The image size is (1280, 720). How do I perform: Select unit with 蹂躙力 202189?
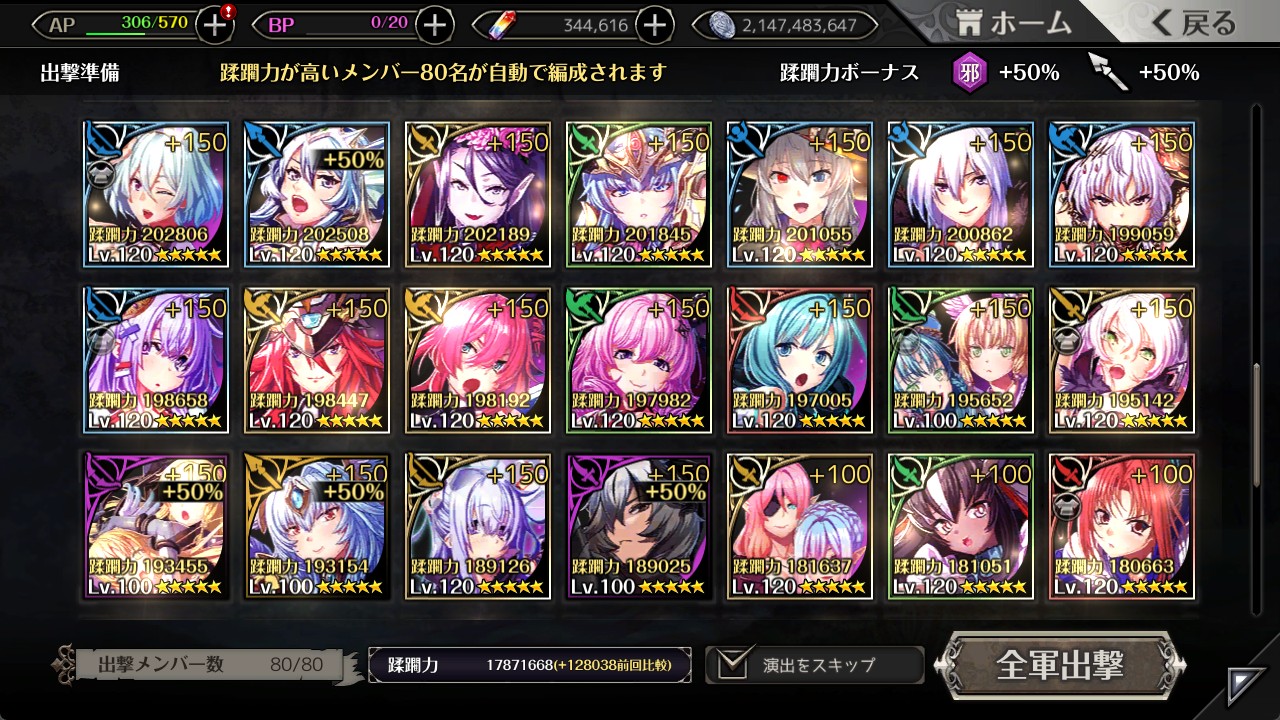click(x=477, y=194)
